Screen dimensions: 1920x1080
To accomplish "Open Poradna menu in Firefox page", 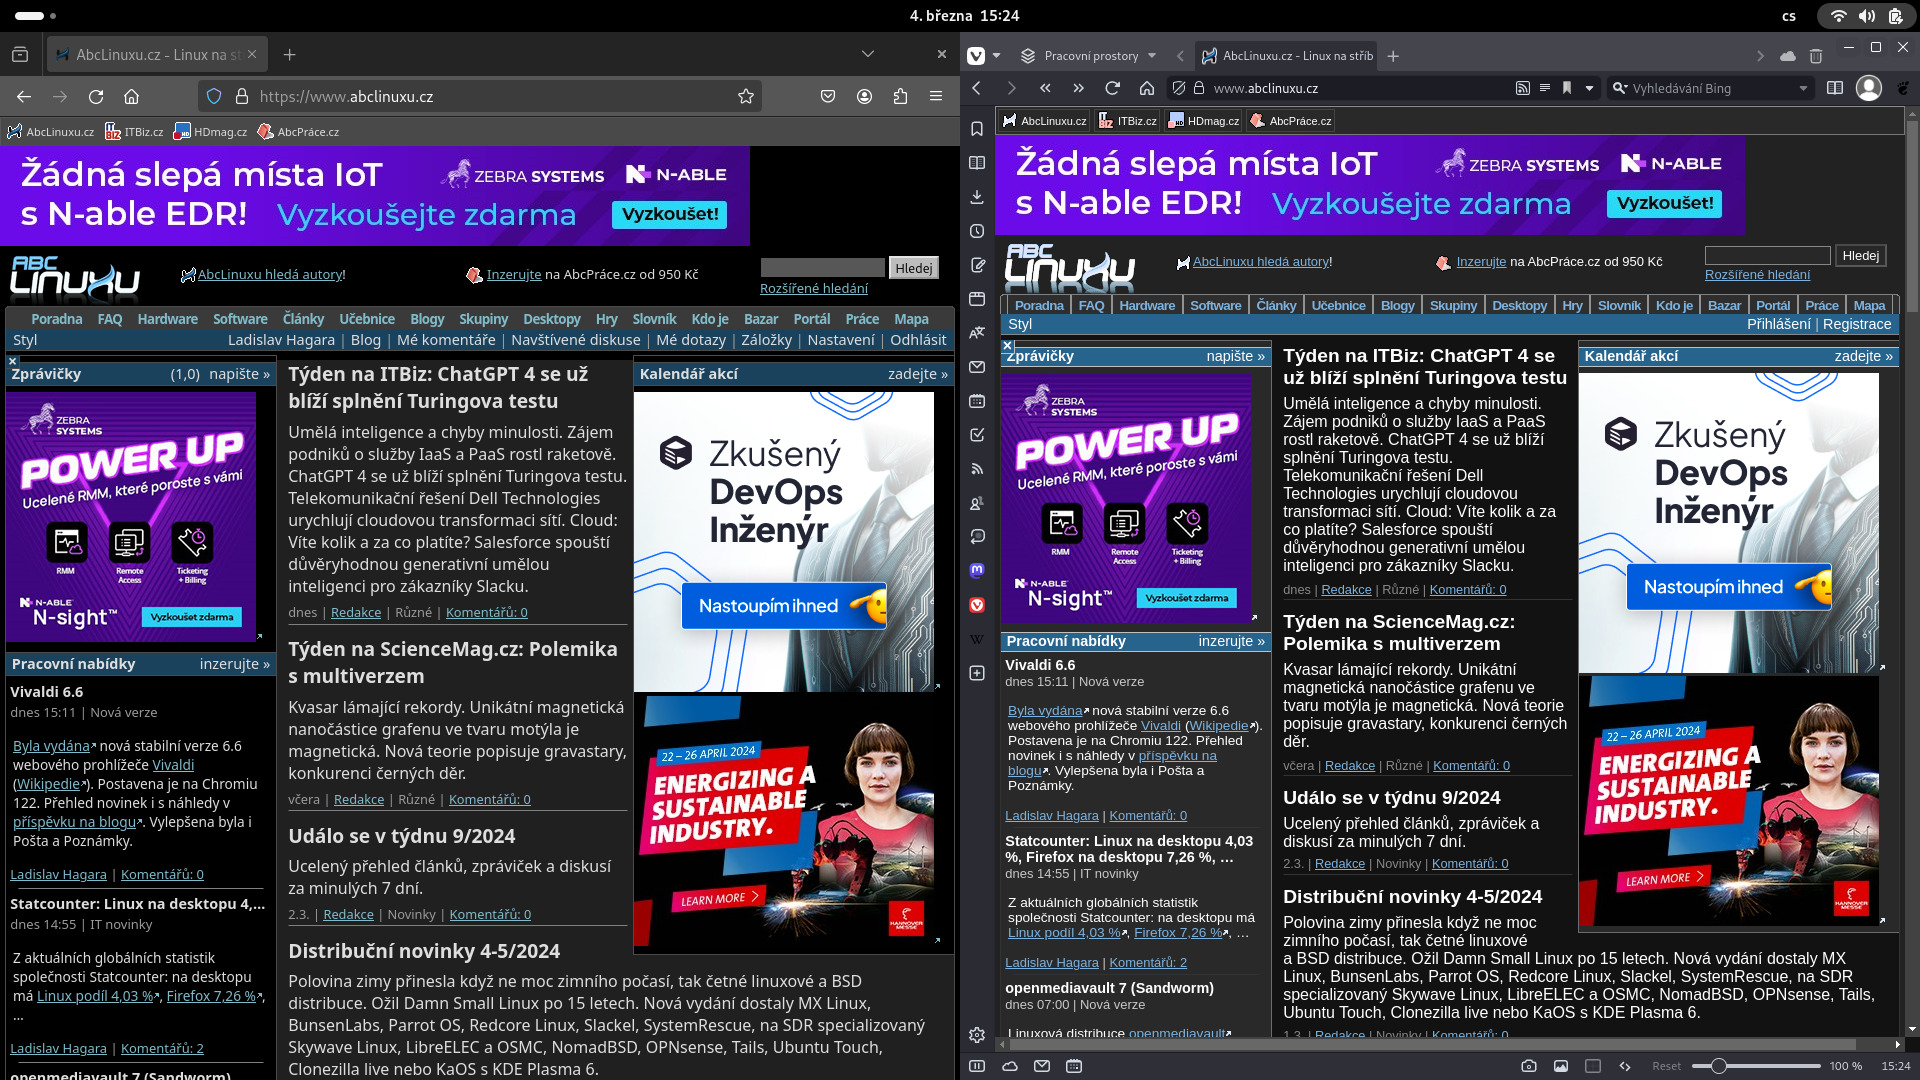I will pos(56,319).
